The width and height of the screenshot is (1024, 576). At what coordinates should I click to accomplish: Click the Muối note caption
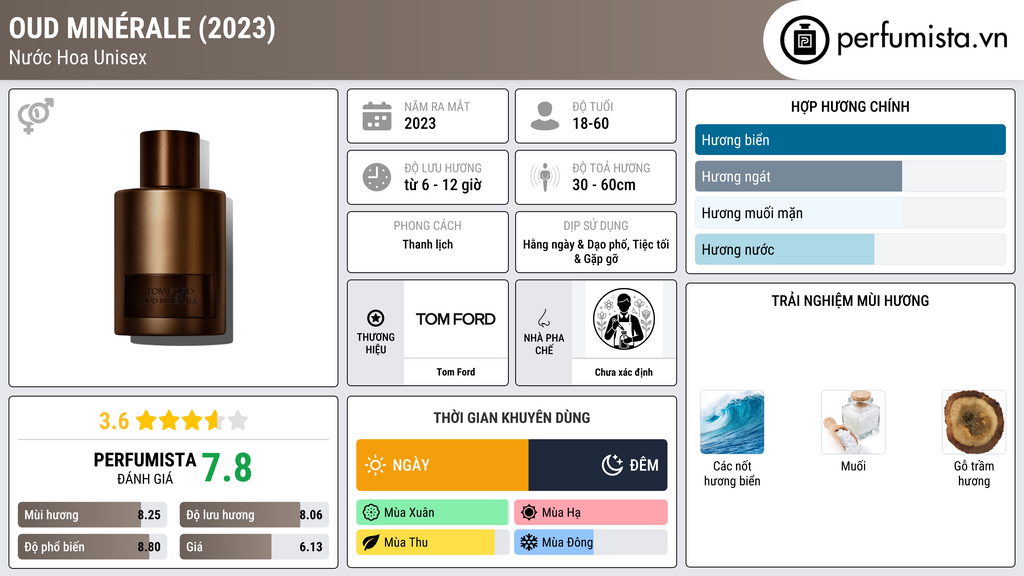point(853,466)
